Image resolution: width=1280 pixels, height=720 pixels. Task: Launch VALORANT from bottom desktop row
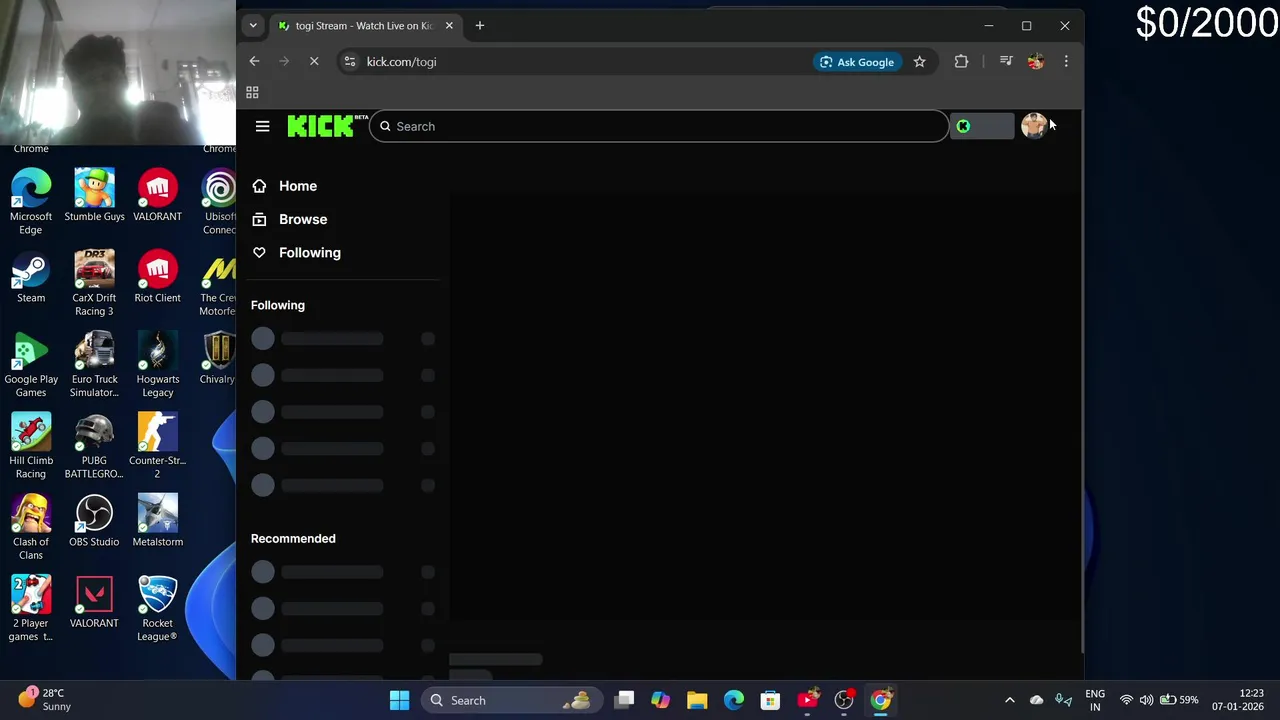pos(94,603)
